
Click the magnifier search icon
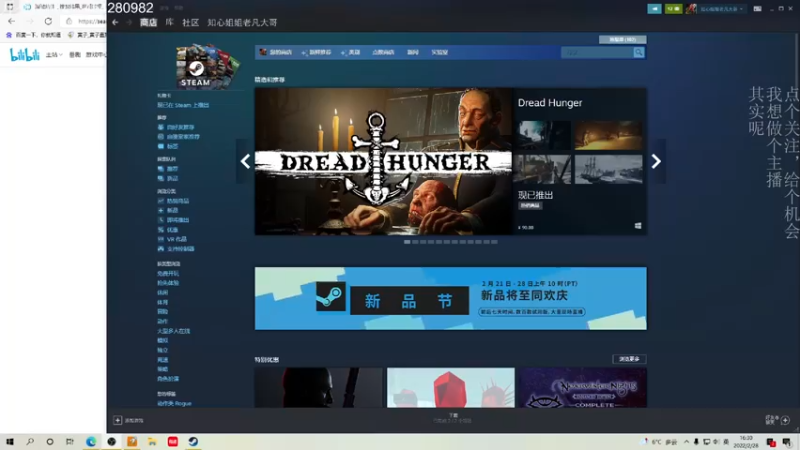coord(639,53)
